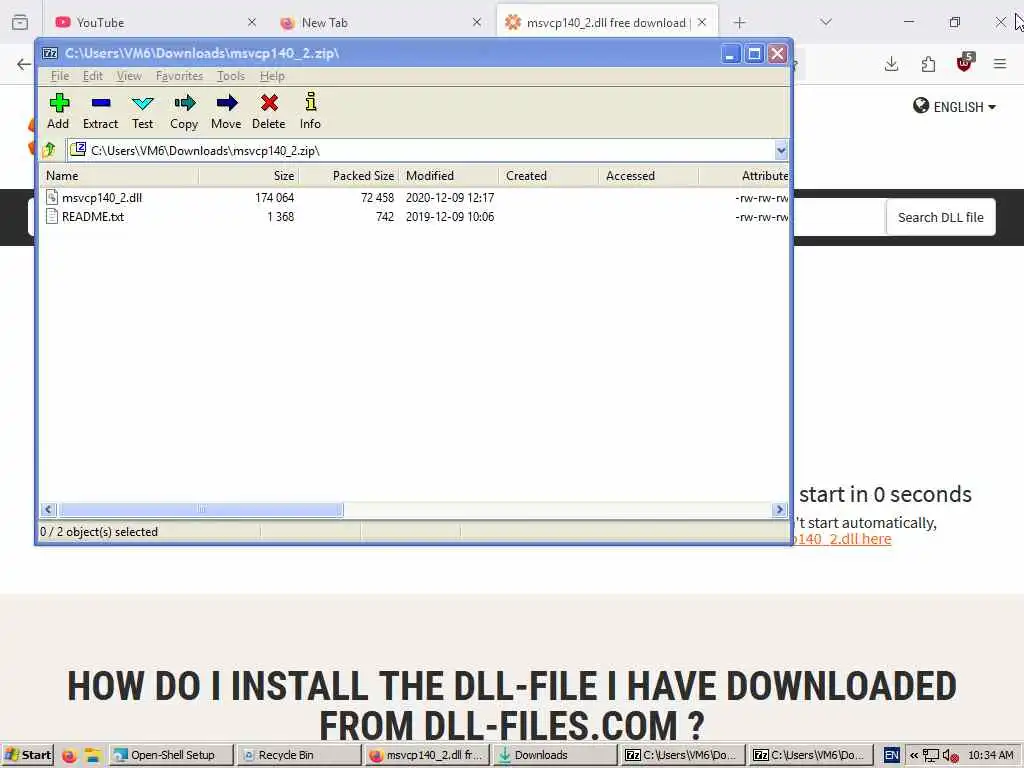Open the browser downloads panel icon
The height and width of the screenshot is (768, 1024).
click(891, 64)
